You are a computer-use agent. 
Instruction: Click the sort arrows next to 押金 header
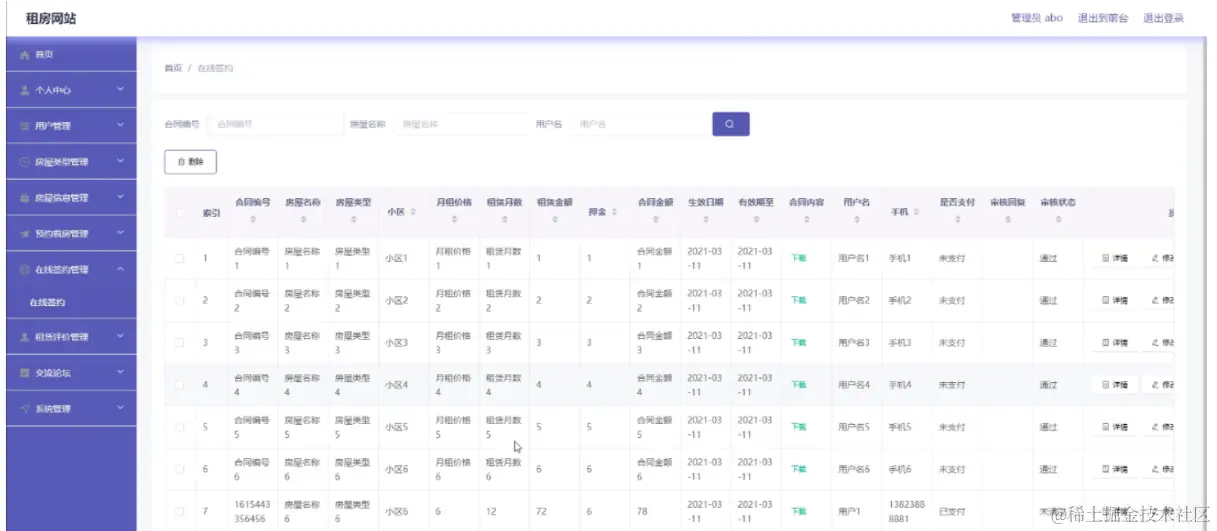613,212
